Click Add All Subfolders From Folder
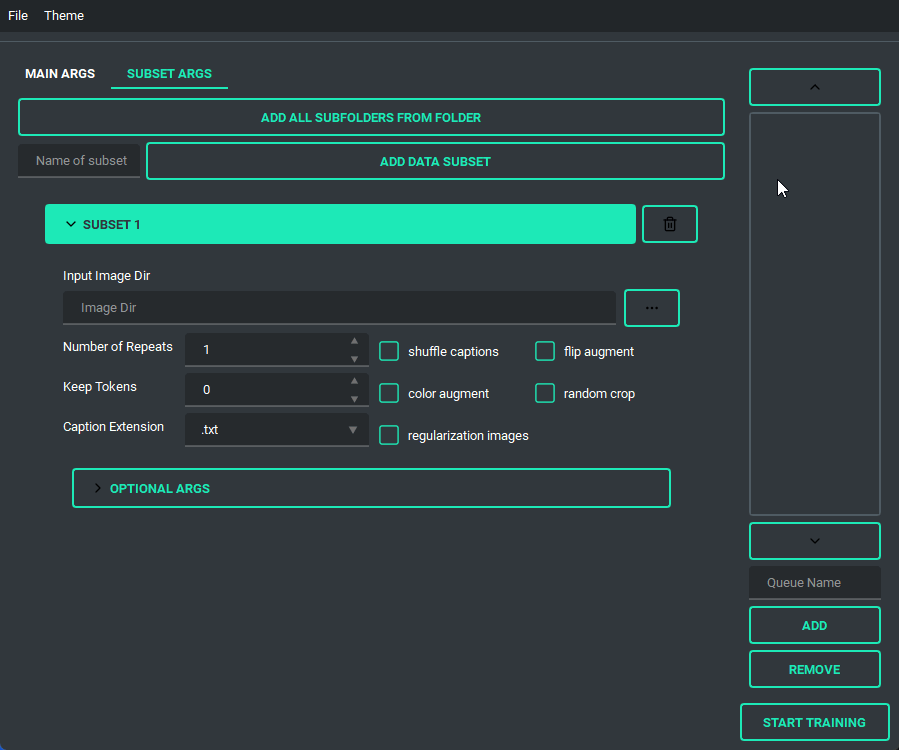The height and width of the screenshot is (750, 899). click(x=372, y=118)
